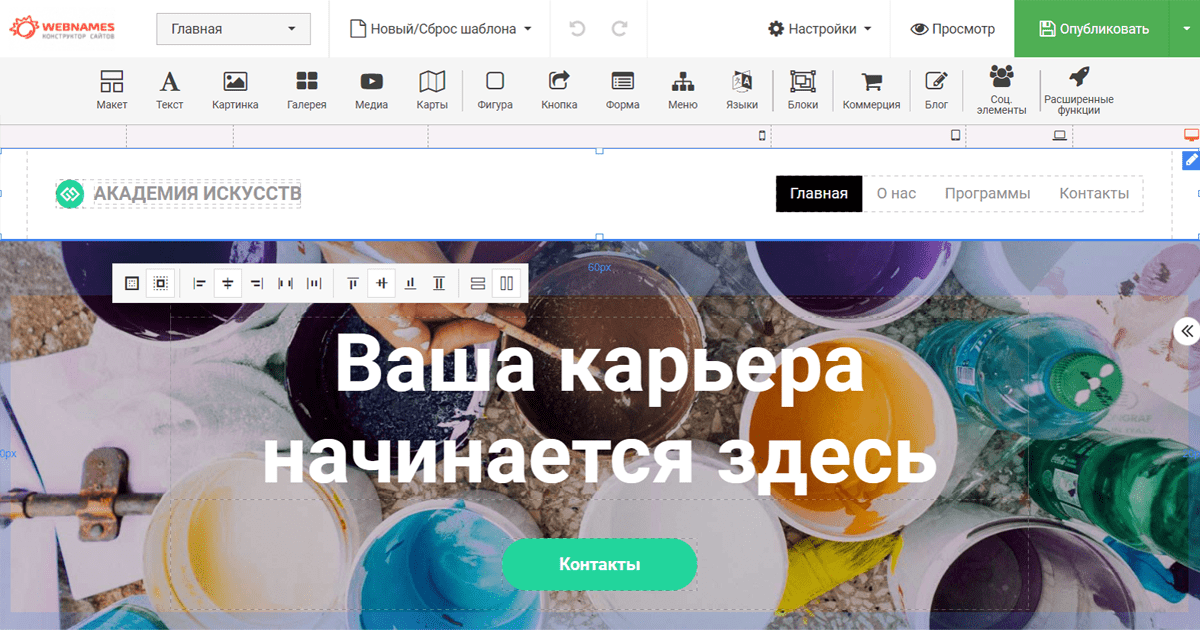Image resolution: width=1200 pixels, height=630 pixels.
Task: Toggle the solid frame option in alignment bar
Action: (131, 284)
